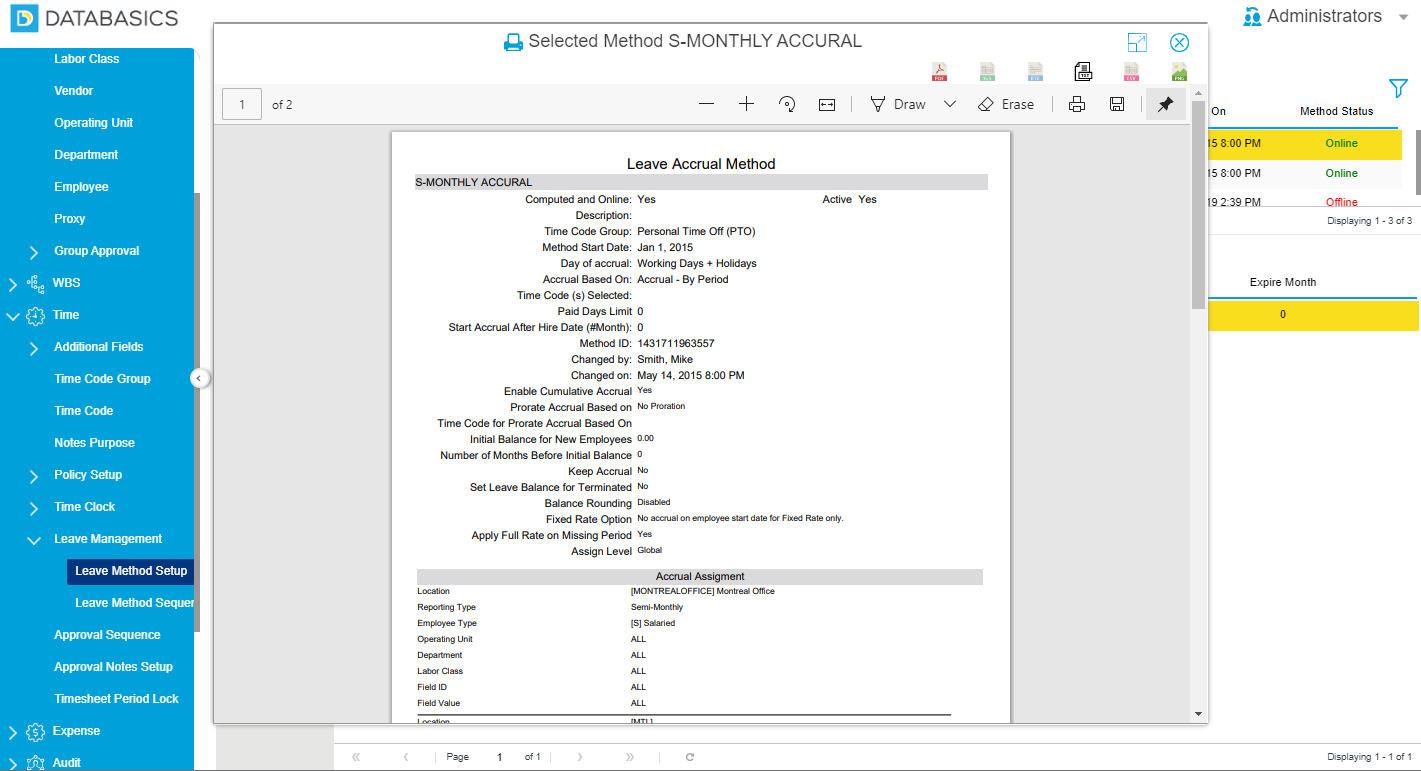Image resolution: width=1421 pixels, height=771 pixels.
Task: Open Notes Purpose in the sidebar
Action: pyautogui.click(x=94, y=443)
